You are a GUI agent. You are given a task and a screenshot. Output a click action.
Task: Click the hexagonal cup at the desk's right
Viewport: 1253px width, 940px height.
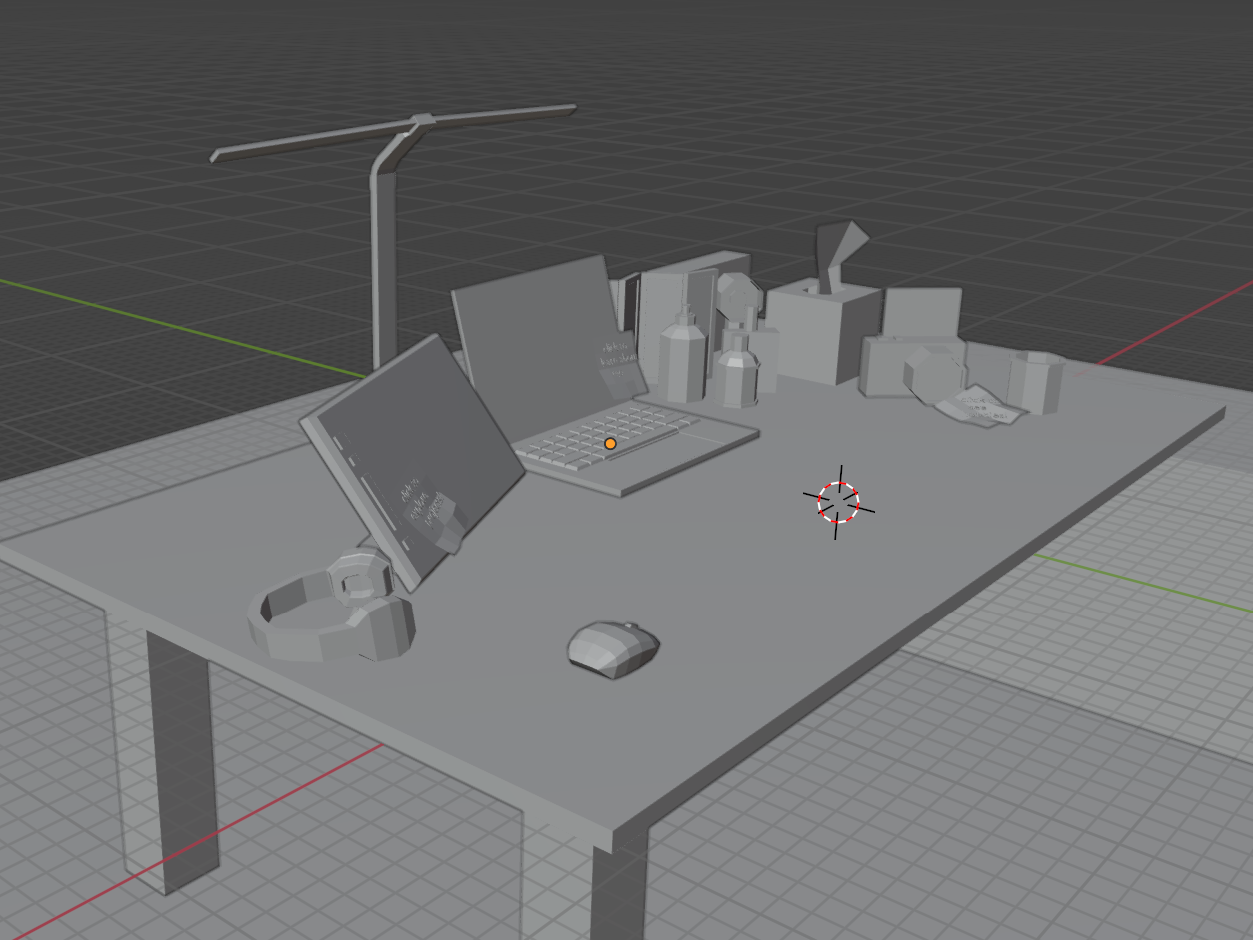(x=1034, y=381)
